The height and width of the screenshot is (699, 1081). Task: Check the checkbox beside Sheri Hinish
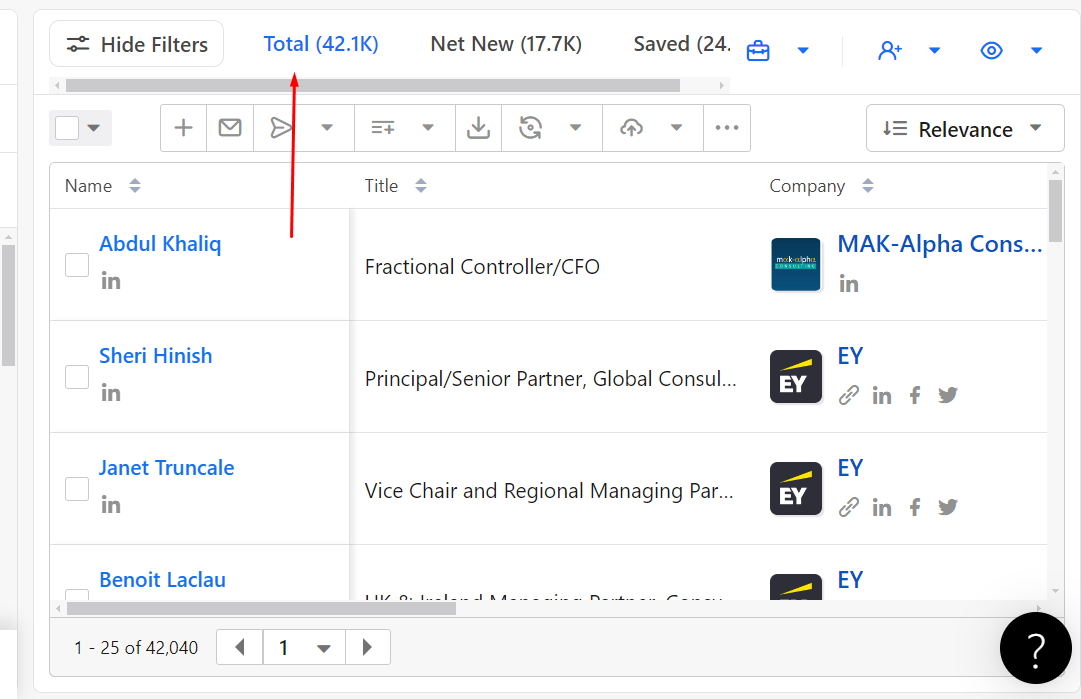click(x=77, y=377)
